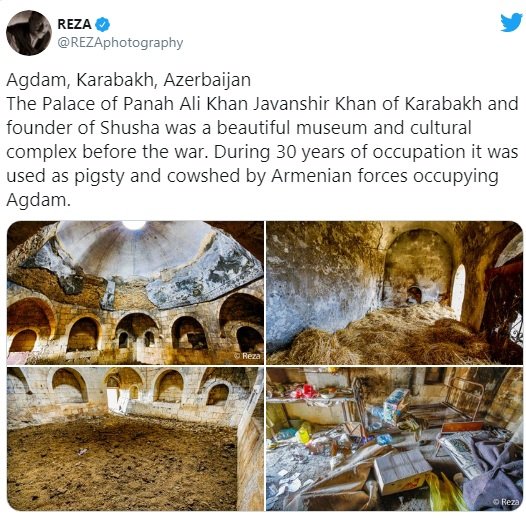Click the final word 'Agdam.' in the tweet
526x519 pixels.
pyautogui.click(x=39, y=200)
